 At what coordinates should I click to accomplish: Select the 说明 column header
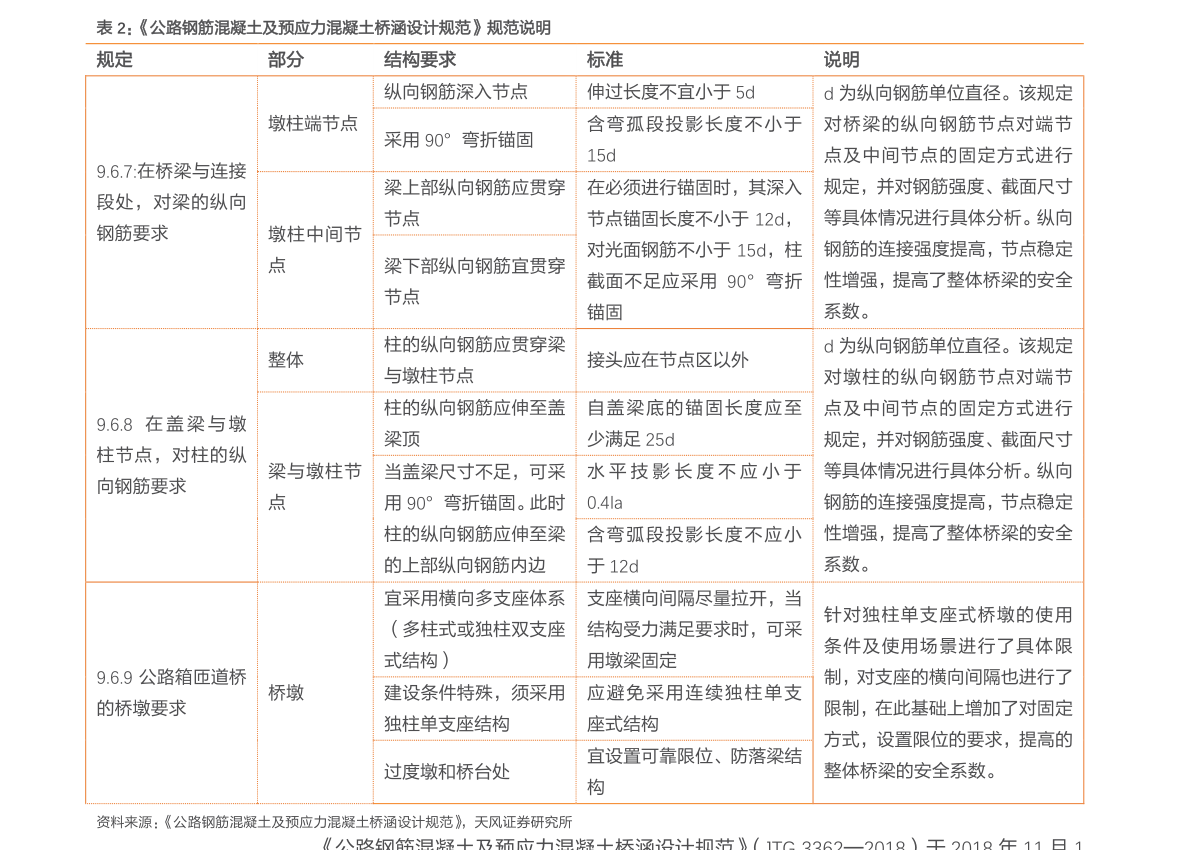841,60
